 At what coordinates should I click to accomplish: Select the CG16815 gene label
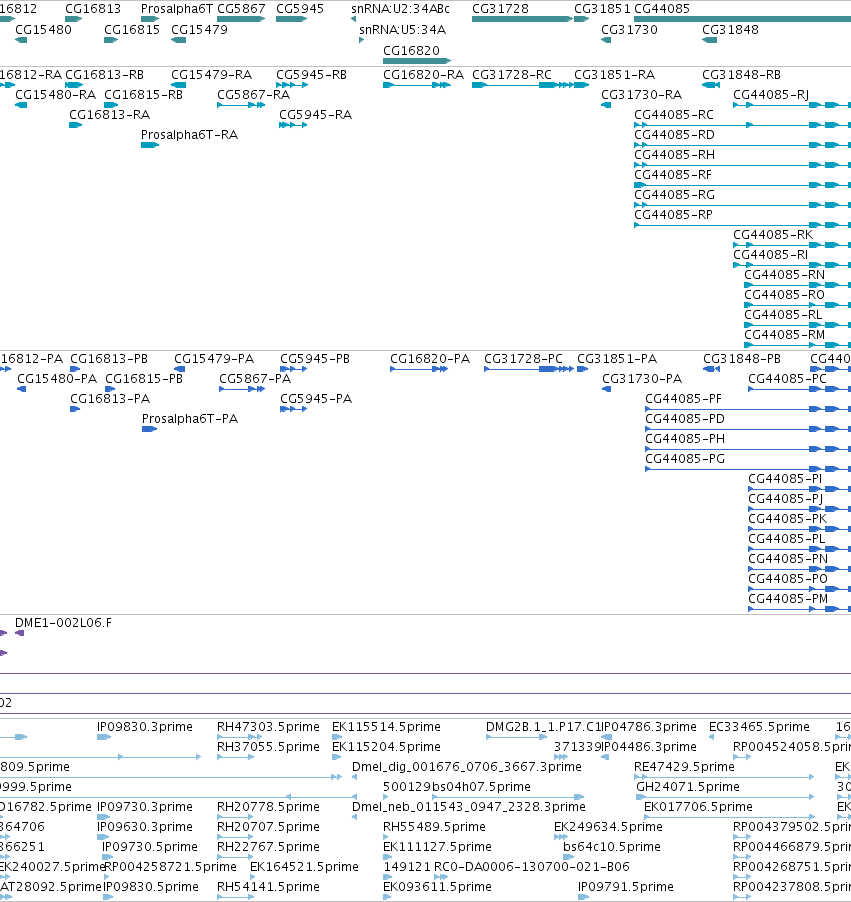[132, 29]
